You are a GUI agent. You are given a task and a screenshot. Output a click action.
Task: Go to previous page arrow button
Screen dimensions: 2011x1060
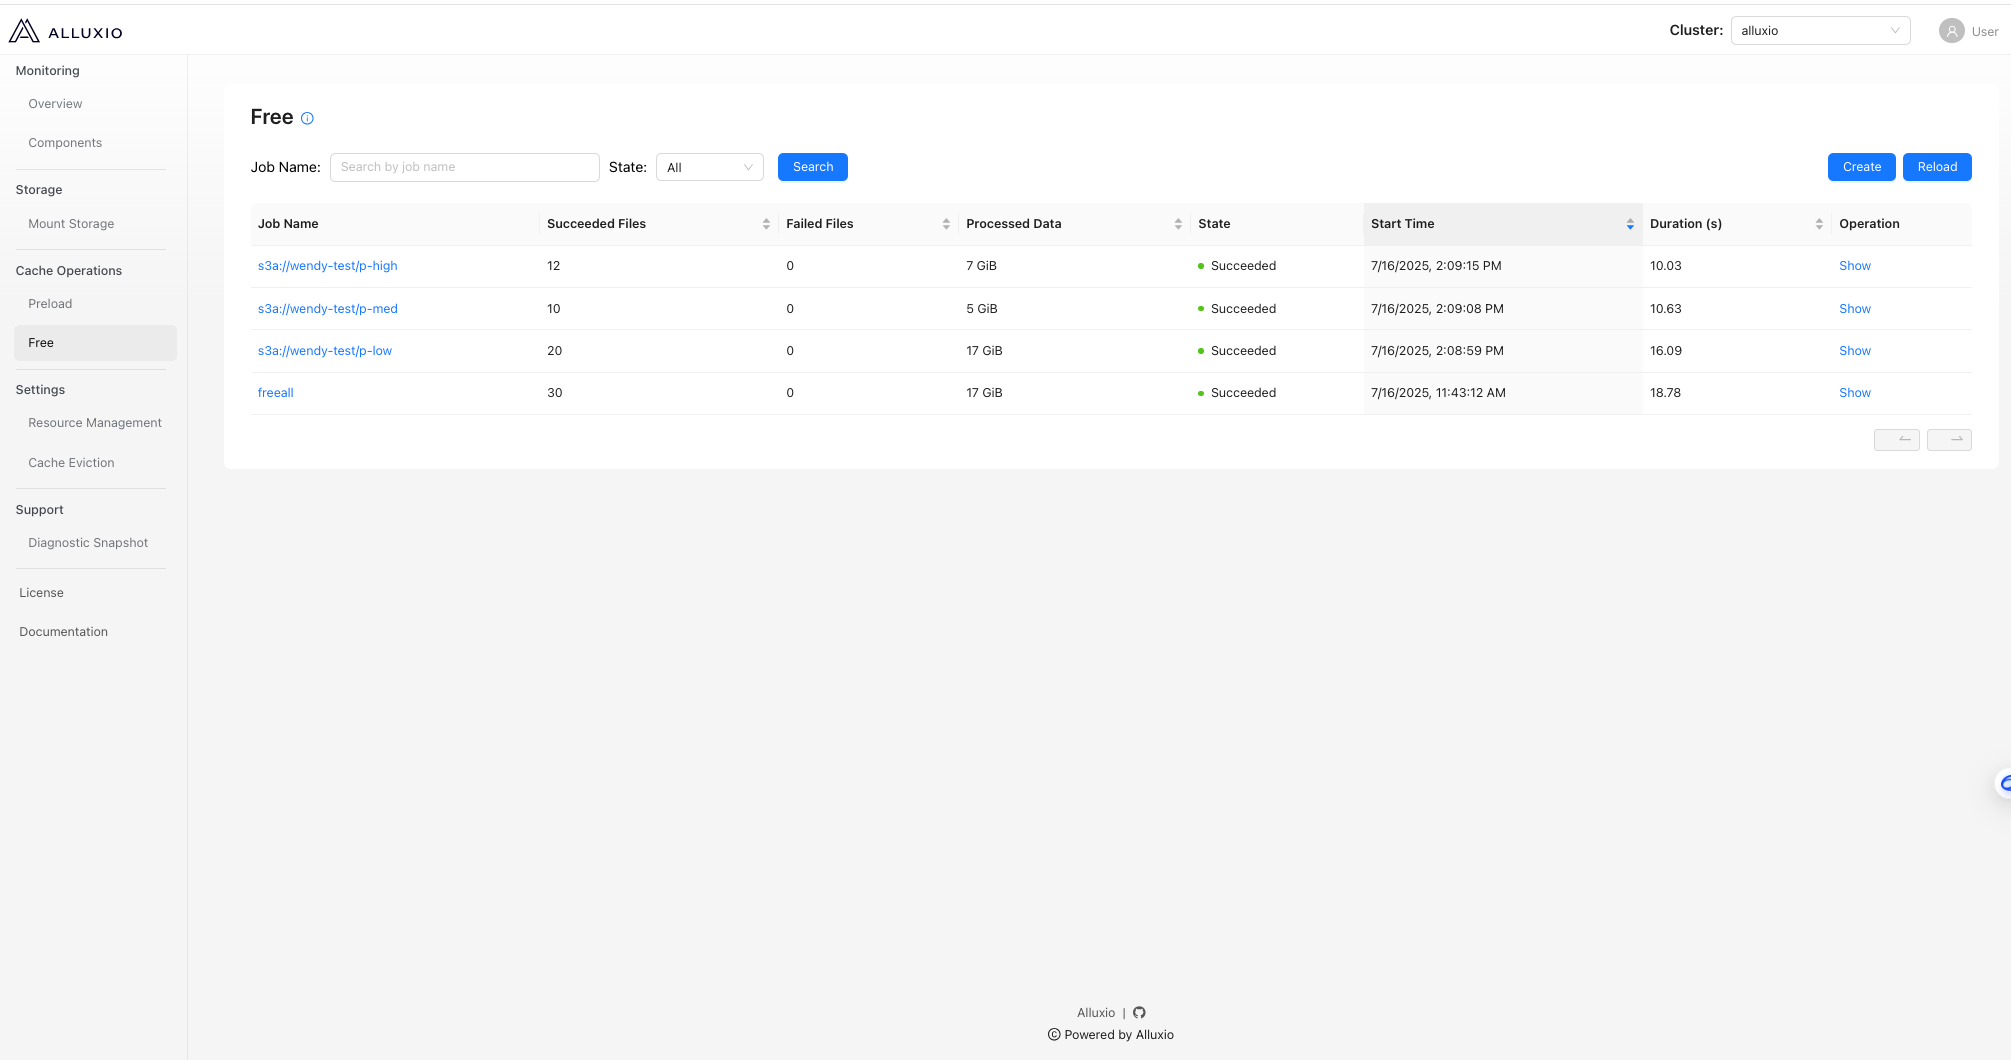coord(1896,440)
